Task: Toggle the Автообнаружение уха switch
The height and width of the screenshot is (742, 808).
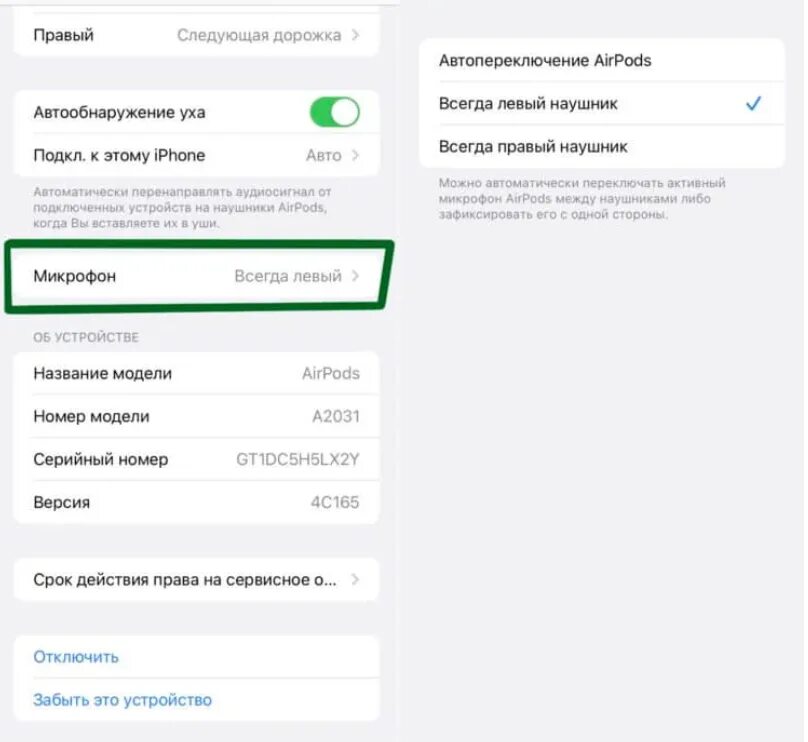Action: tap(334, 112)
